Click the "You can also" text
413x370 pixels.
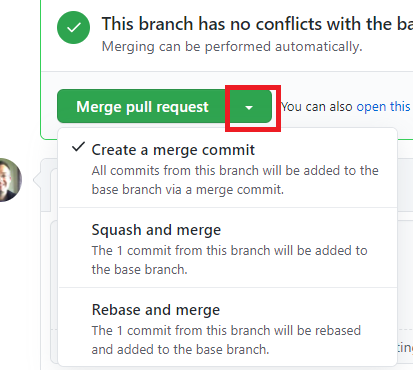pos(317,107)
